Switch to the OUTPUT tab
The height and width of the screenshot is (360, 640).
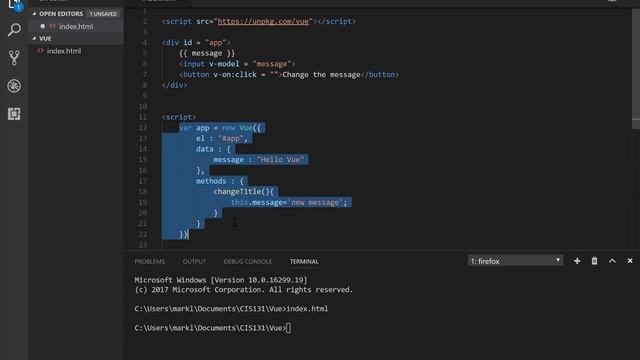(194, 261)
